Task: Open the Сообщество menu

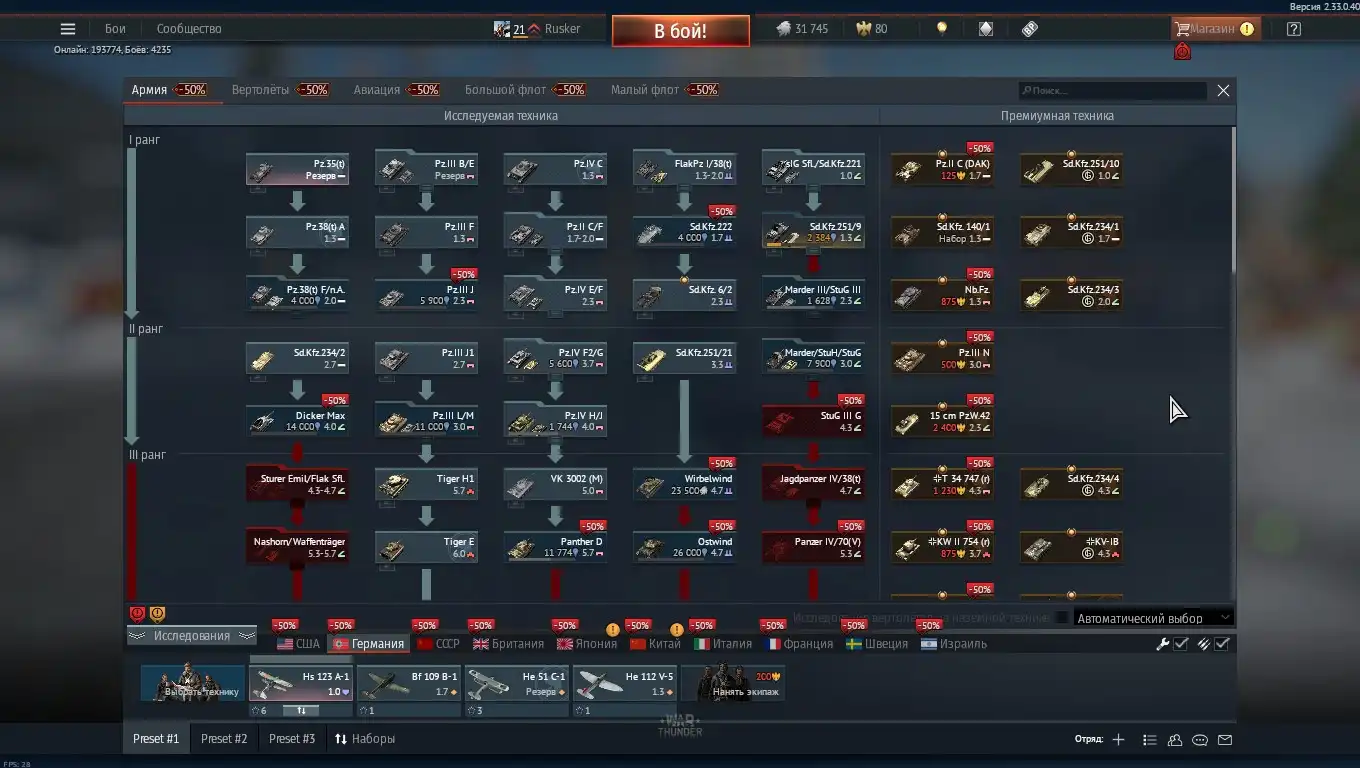Action: click(189, 29)
